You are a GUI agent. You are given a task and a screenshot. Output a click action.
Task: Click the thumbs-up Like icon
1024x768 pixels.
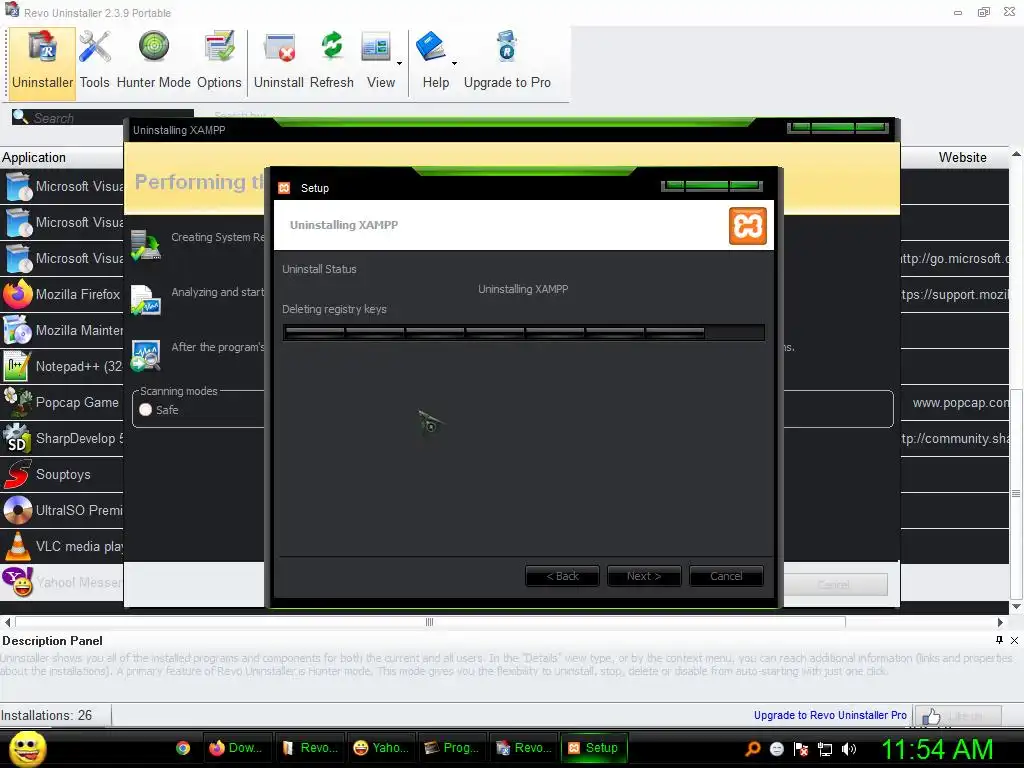[931, 717]
